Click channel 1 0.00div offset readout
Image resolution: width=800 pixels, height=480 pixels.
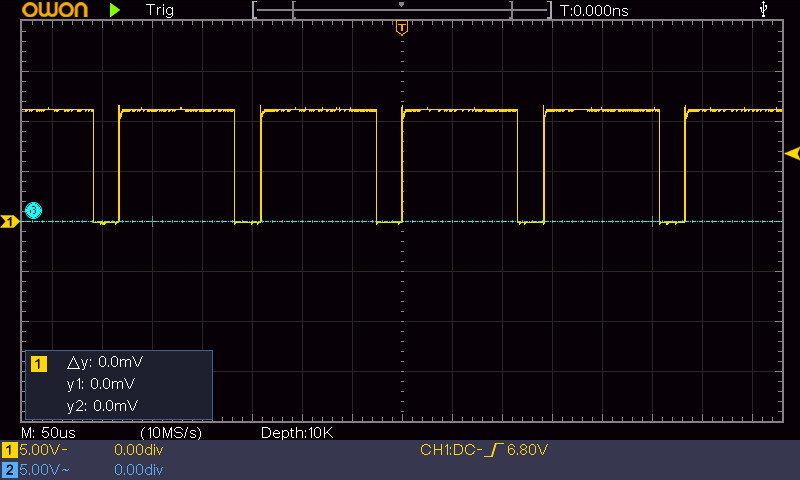138,450
